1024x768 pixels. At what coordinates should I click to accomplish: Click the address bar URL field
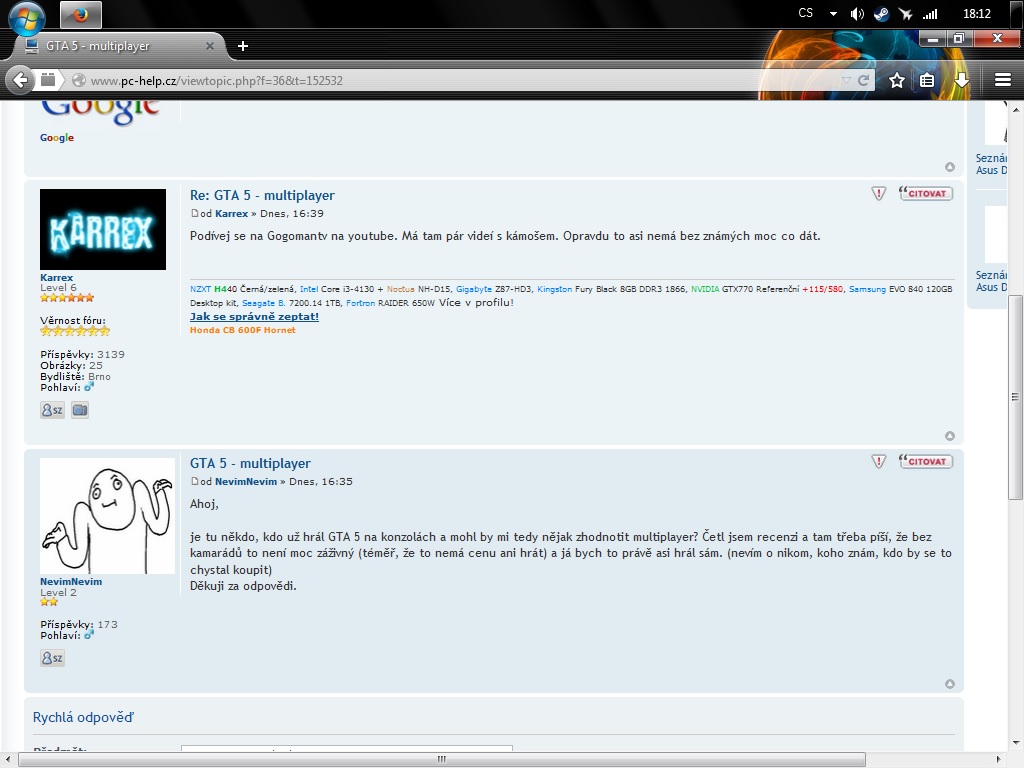coord(450,80)
